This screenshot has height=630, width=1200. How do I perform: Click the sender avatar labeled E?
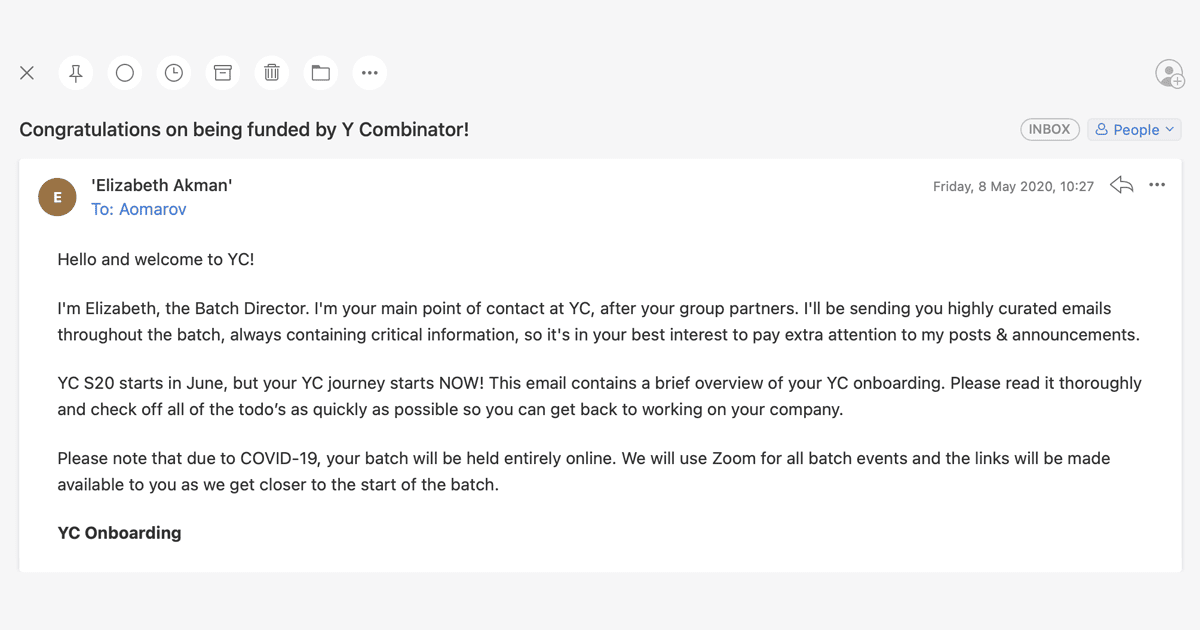tap(57, 197)
